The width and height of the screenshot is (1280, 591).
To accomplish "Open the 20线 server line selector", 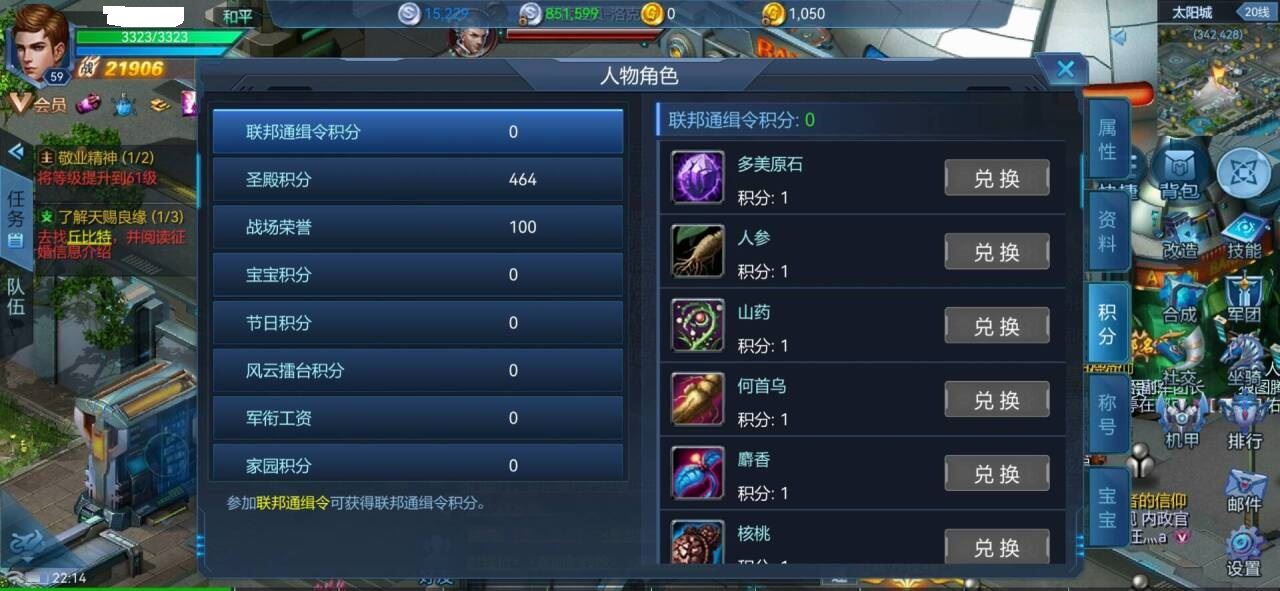I will [1255, 13].
